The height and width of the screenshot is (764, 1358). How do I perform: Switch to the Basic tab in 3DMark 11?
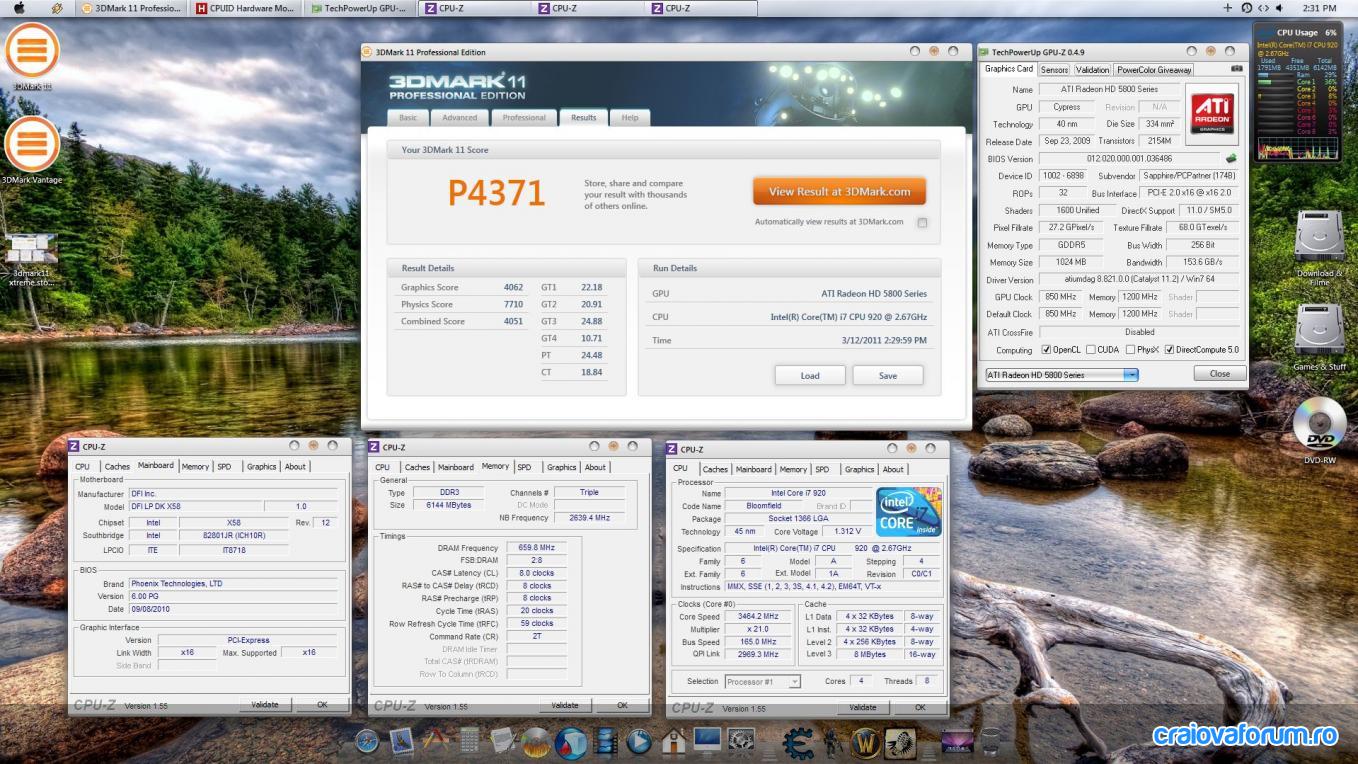coord(408,118)
